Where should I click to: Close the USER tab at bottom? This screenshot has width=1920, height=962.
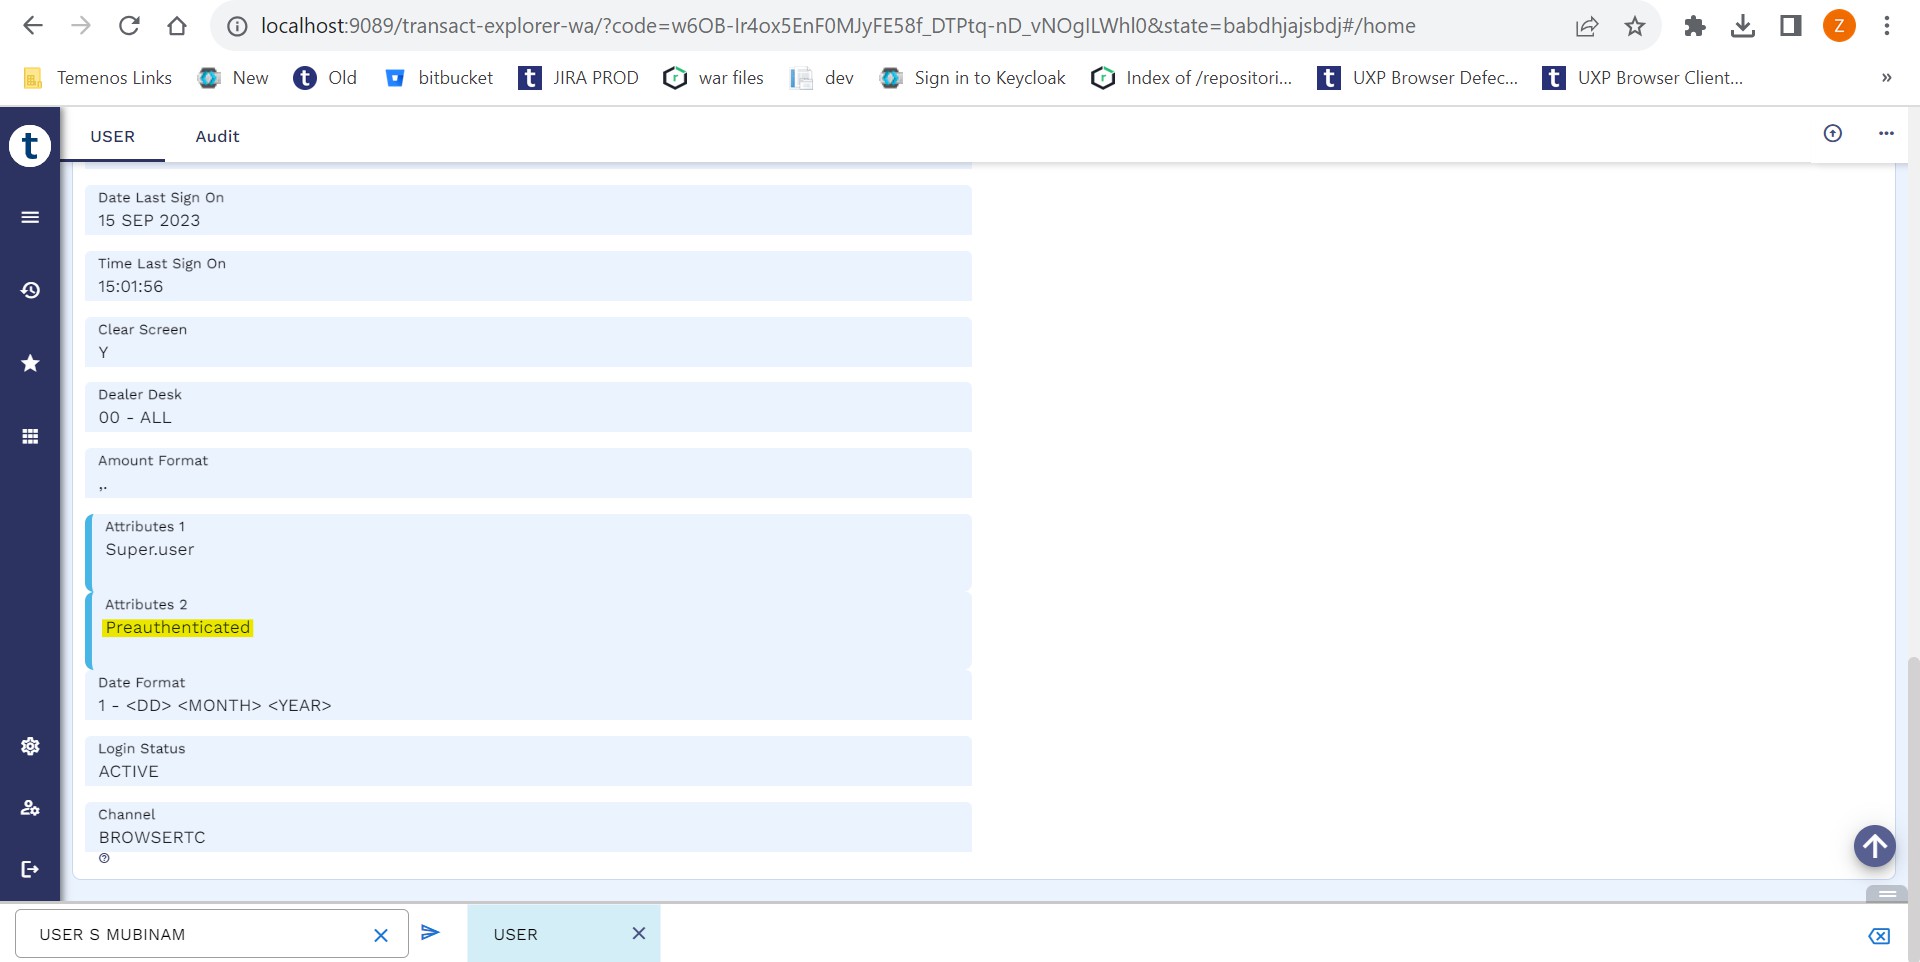[x=638, y=933]
